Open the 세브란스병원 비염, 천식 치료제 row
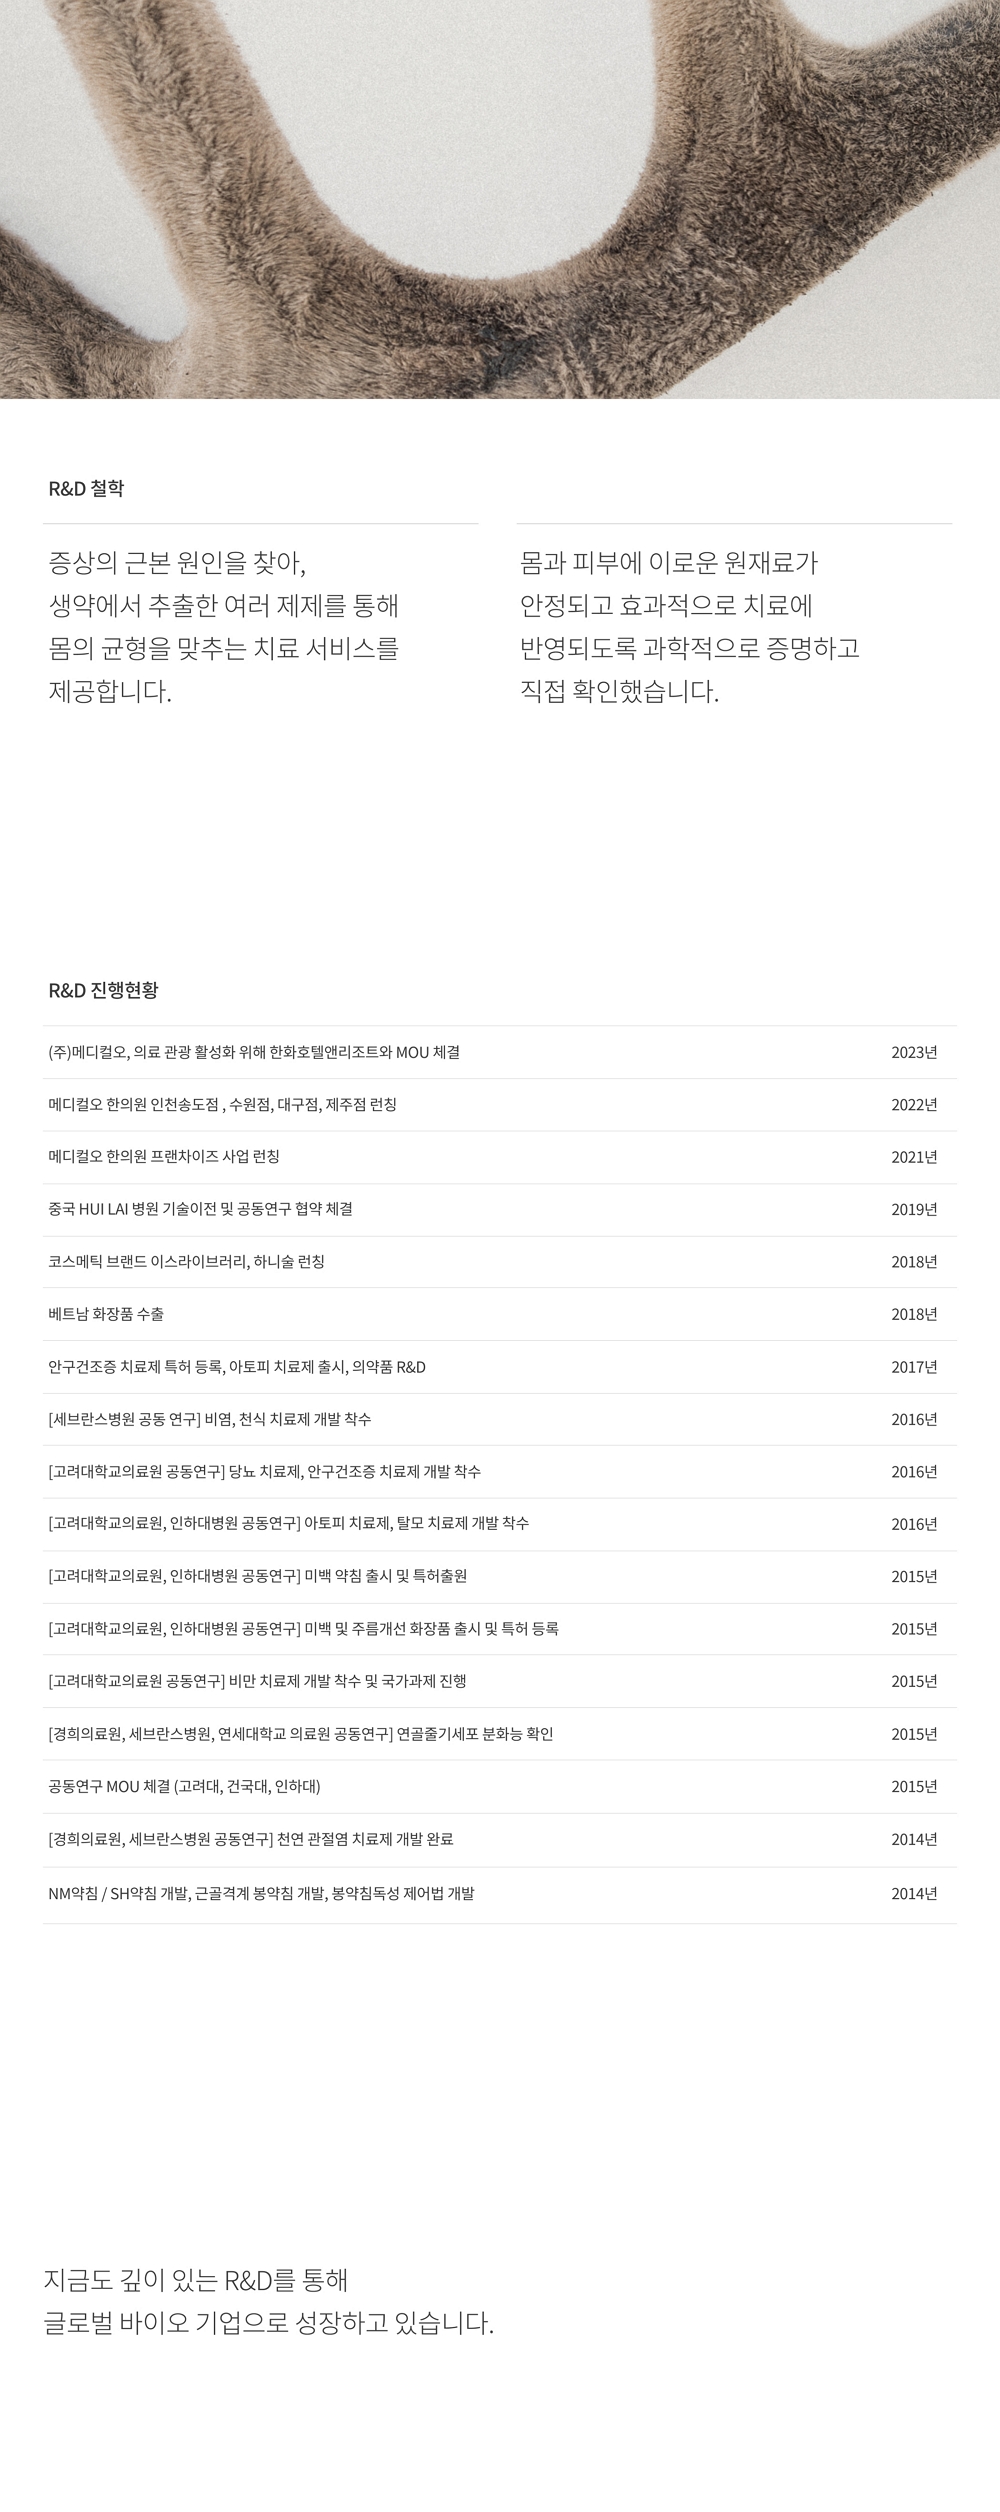The image size is (1000, 2512). click(x=500, y=1419)
